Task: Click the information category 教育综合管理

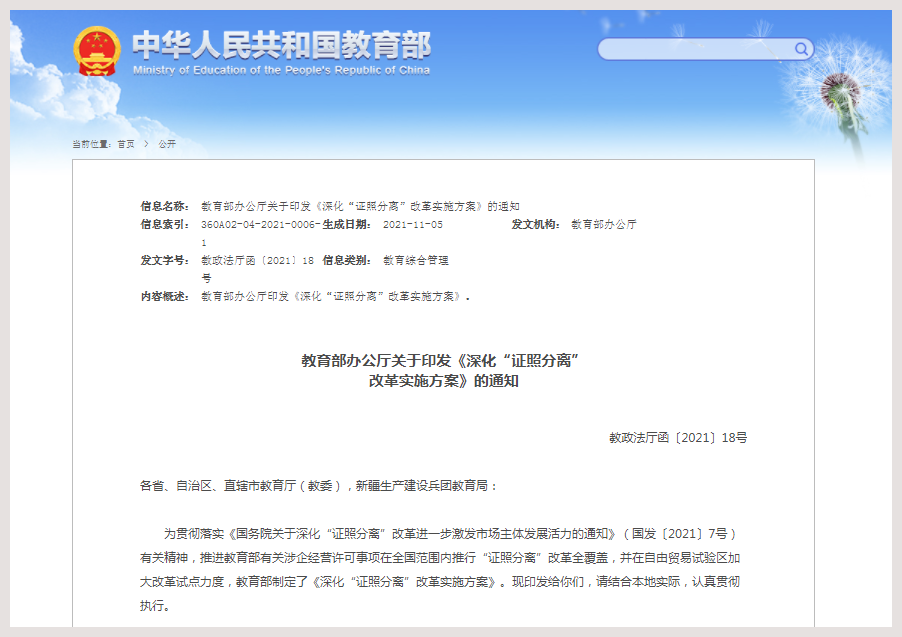Action: click(x=416, y=260)
